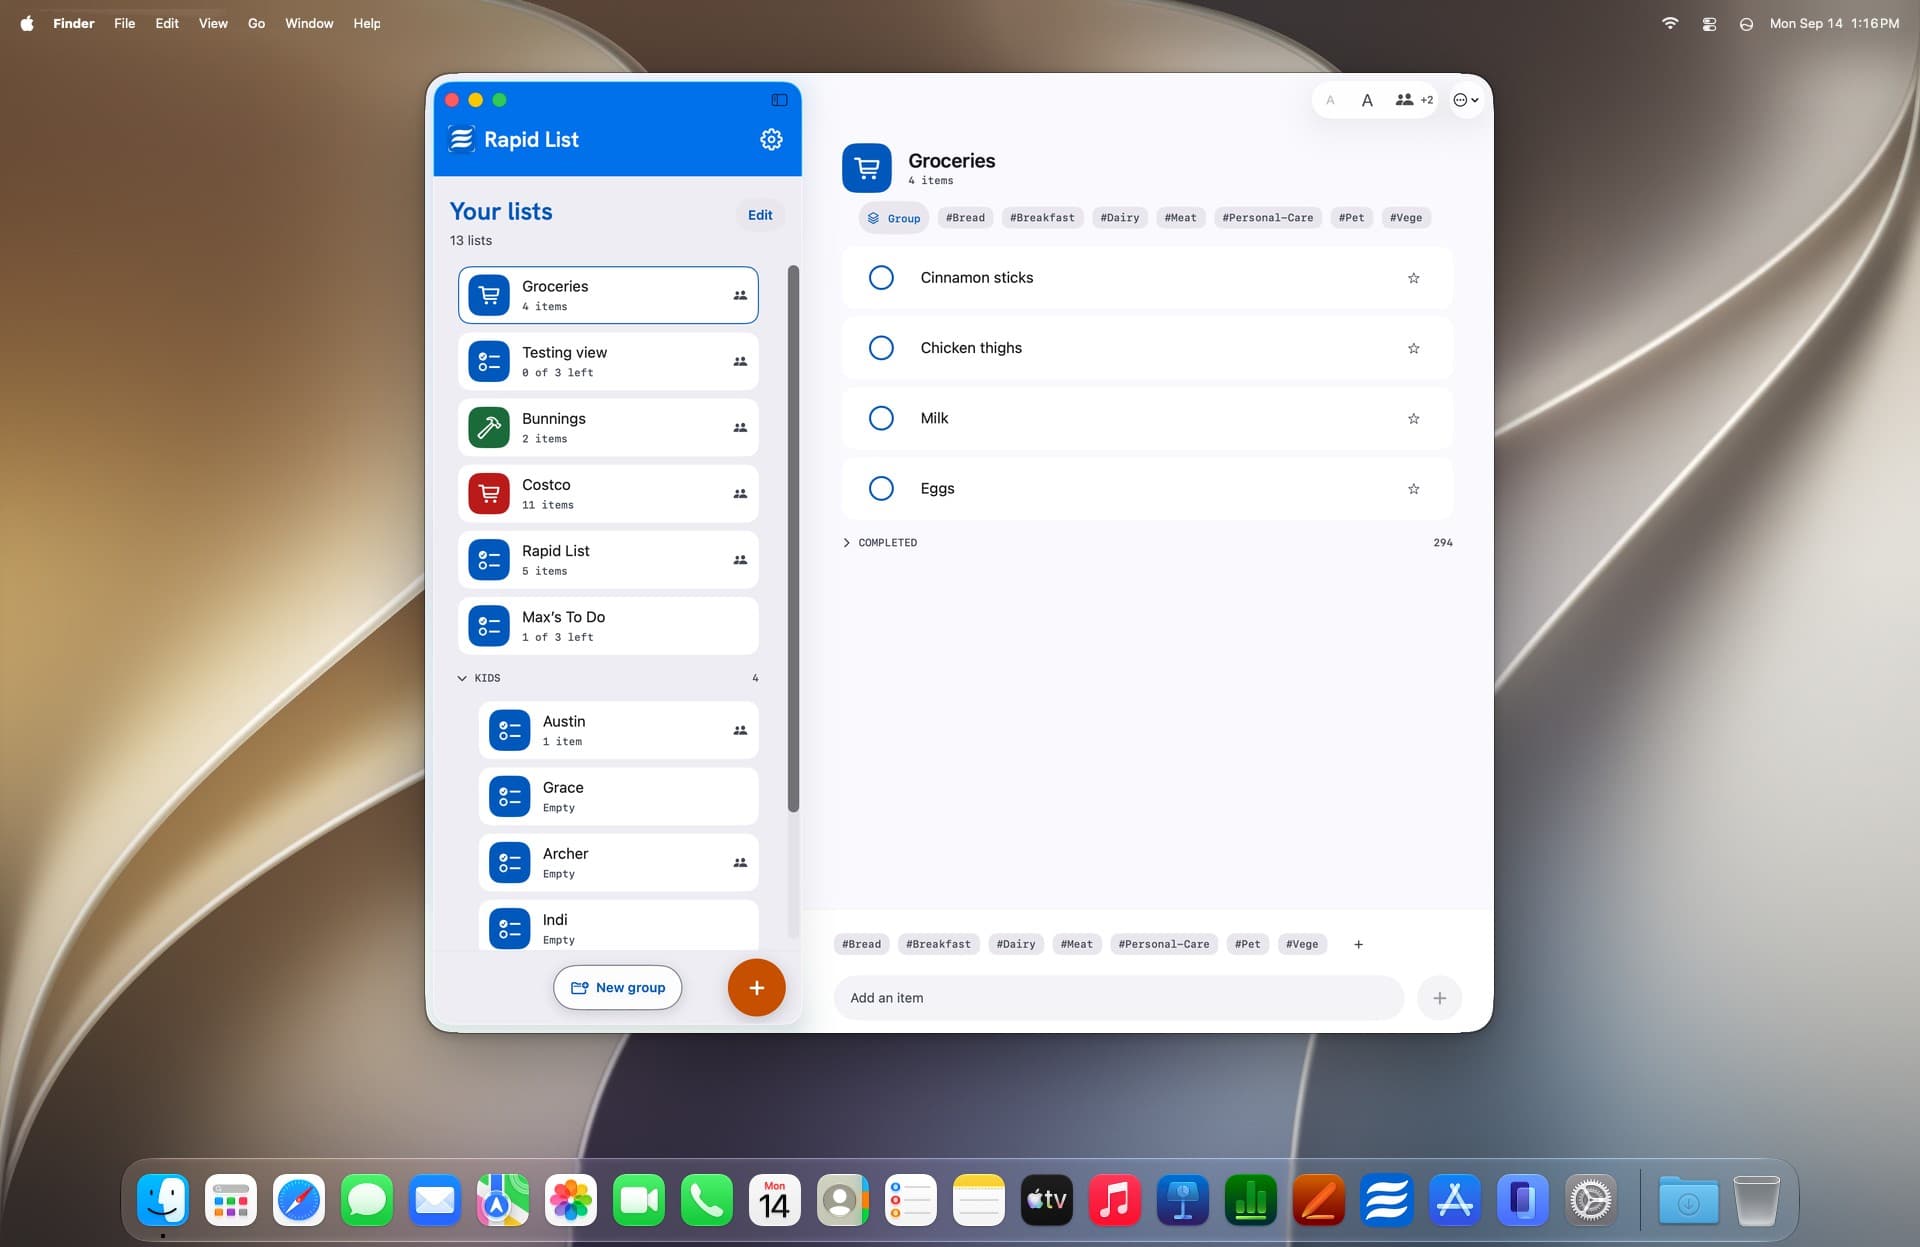Screen dimensions: 1920x1247
Task: Open the Bunnings list
Action: coord(608,428)
